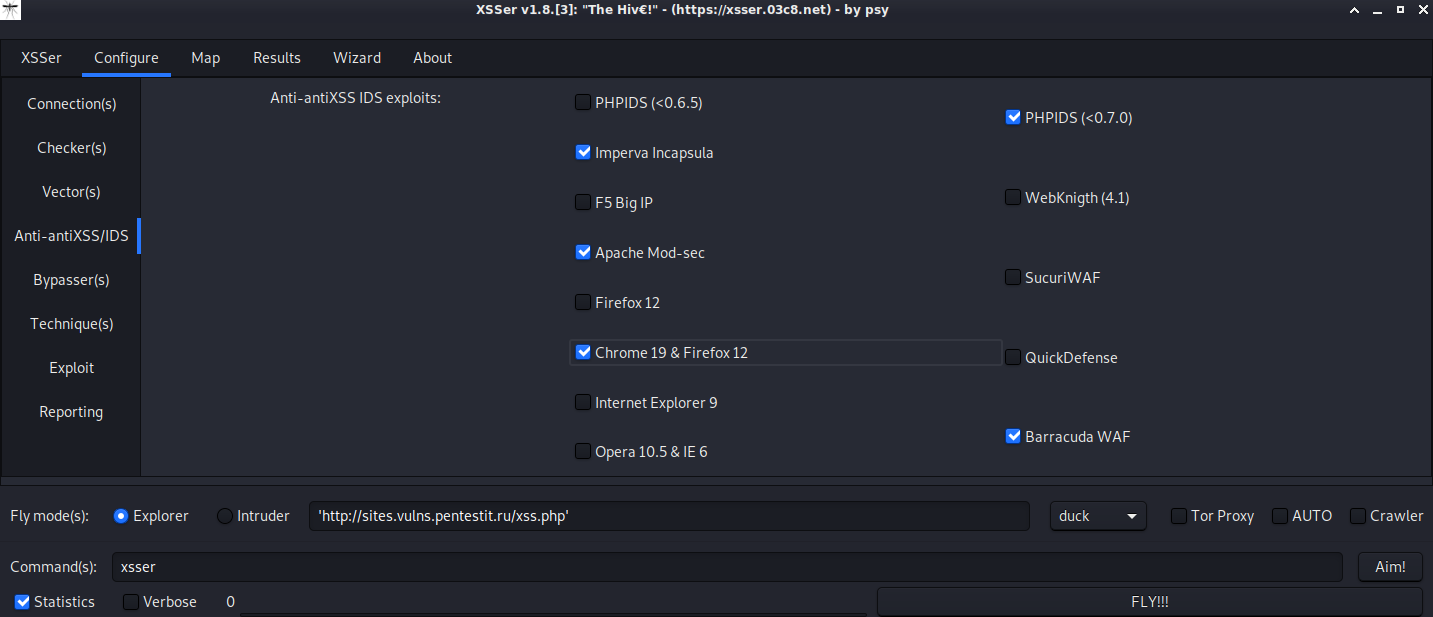Image resolution: width=1433 pixels, height=617 pixels.
Task: Launch attack with the FLY!!! button
Action: pos(1149,602)
